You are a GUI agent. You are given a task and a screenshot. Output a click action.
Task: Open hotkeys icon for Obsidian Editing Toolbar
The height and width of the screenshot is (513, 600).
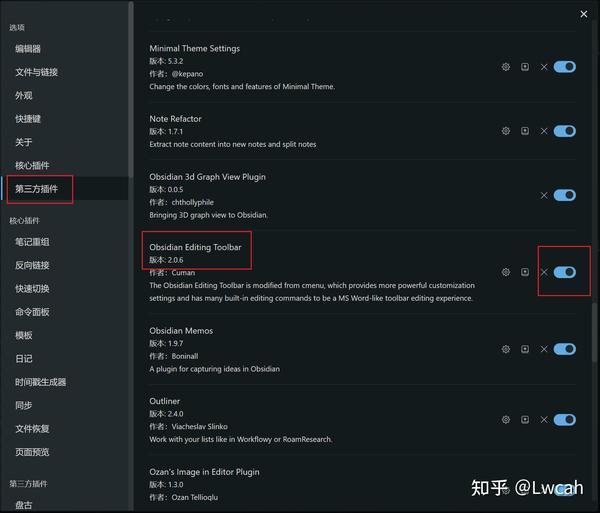click(525, 272)
